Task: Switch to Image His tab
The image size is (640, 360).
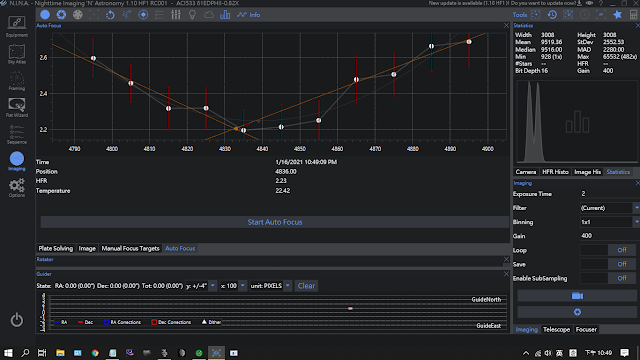Action: (x=587, y=172)
